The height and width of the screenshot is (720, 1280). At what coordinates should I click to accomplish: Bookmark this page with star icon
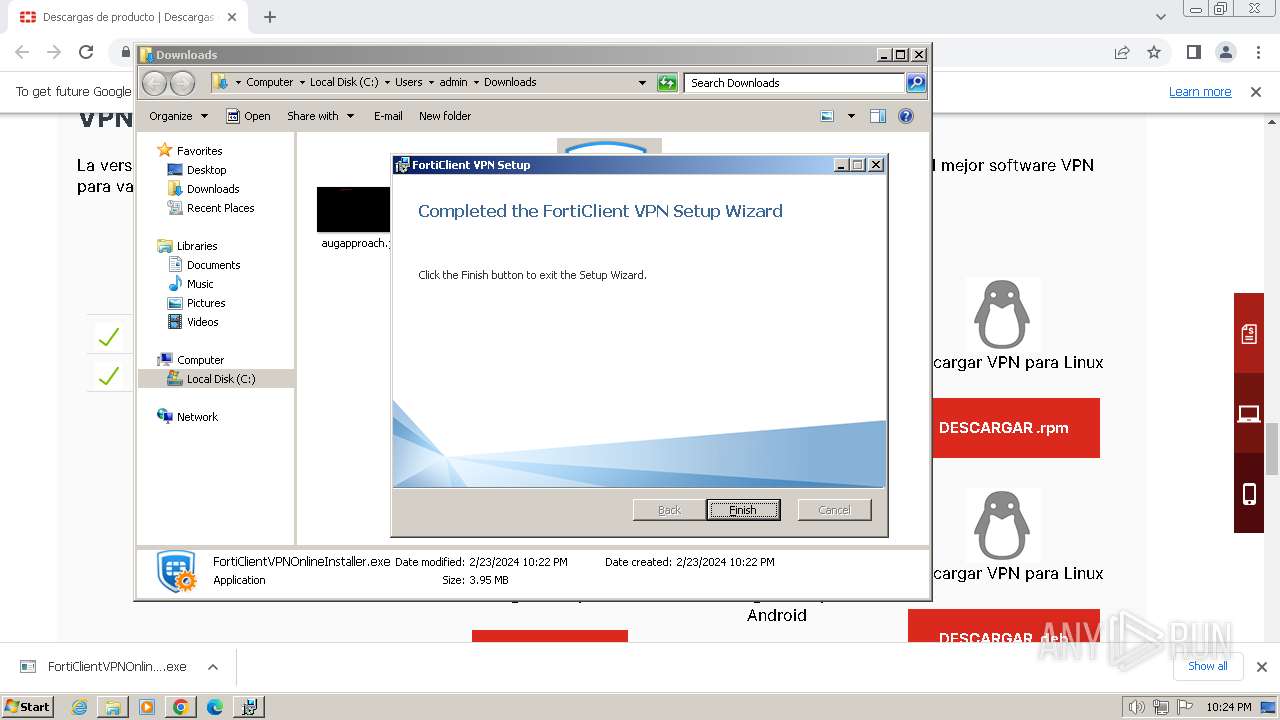click(1154, 52)
